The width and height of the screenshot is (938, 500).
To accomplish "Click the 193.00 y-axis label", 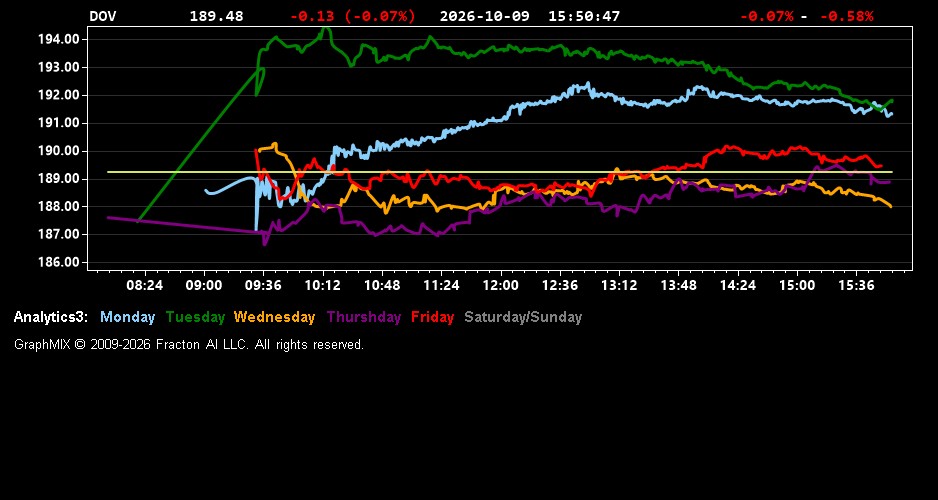I will click(x=59, y=67).
